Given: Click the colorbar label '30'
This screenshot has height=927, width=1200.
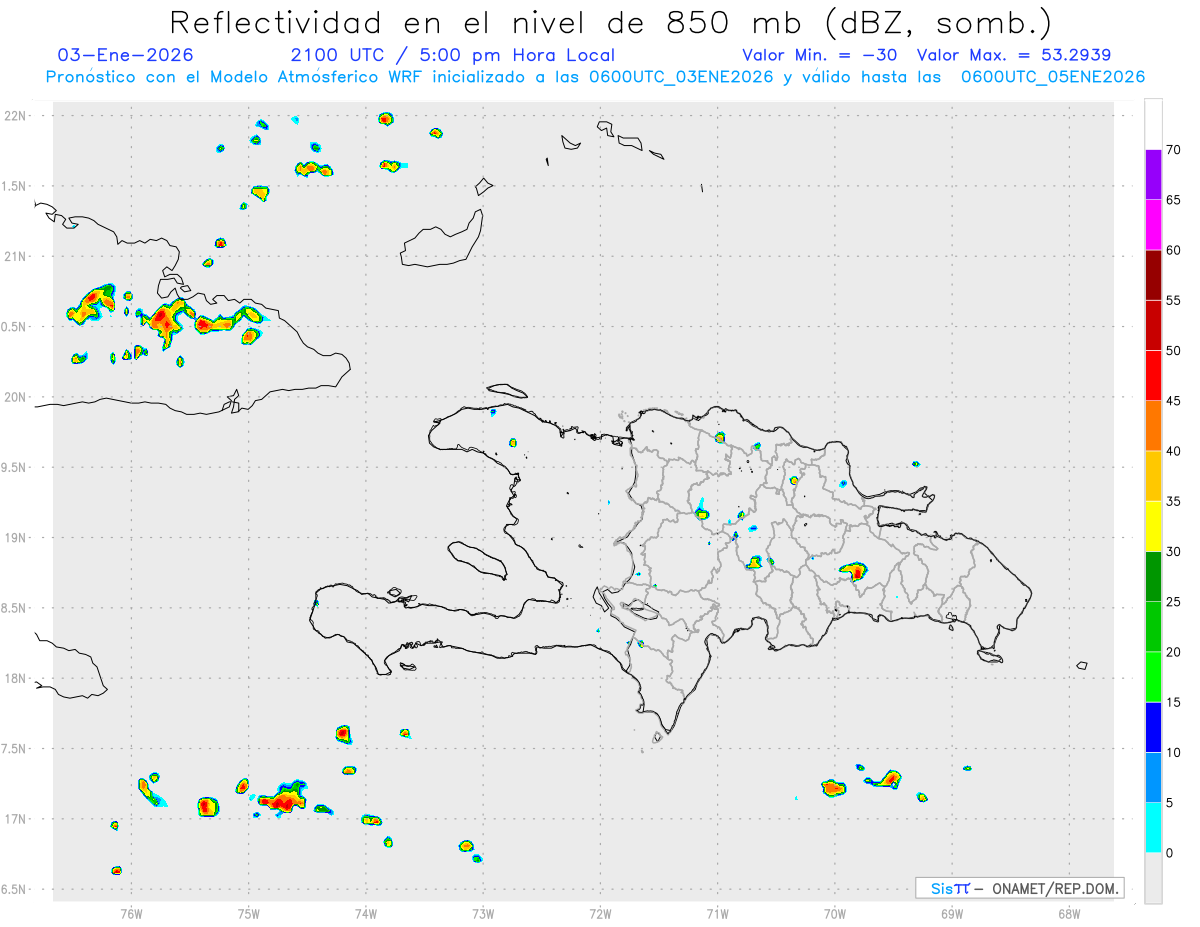Looking at the screenshot, I should tap(1174, 552).
